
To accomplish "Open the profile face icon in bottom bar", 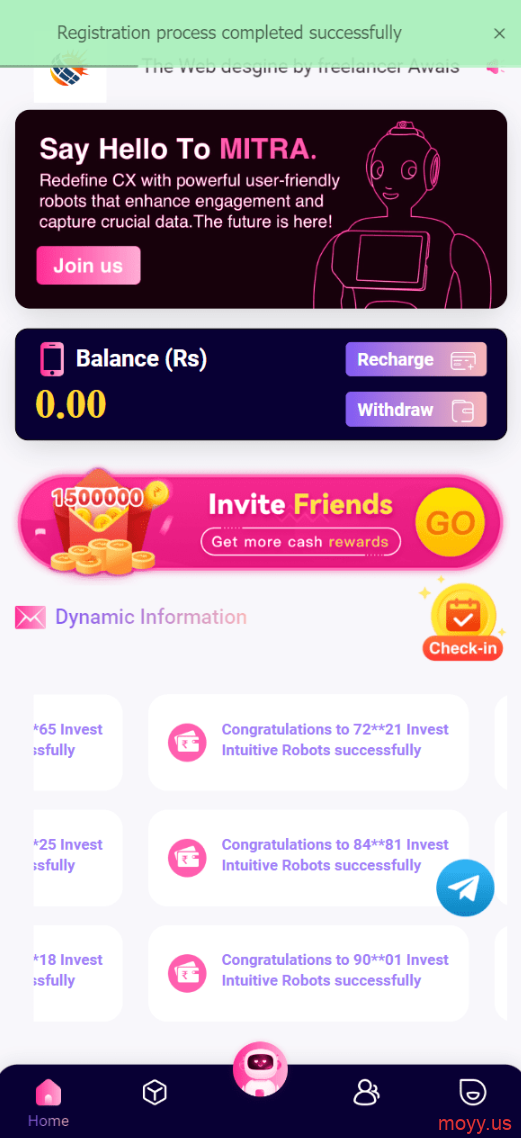I will (472, 1092).
